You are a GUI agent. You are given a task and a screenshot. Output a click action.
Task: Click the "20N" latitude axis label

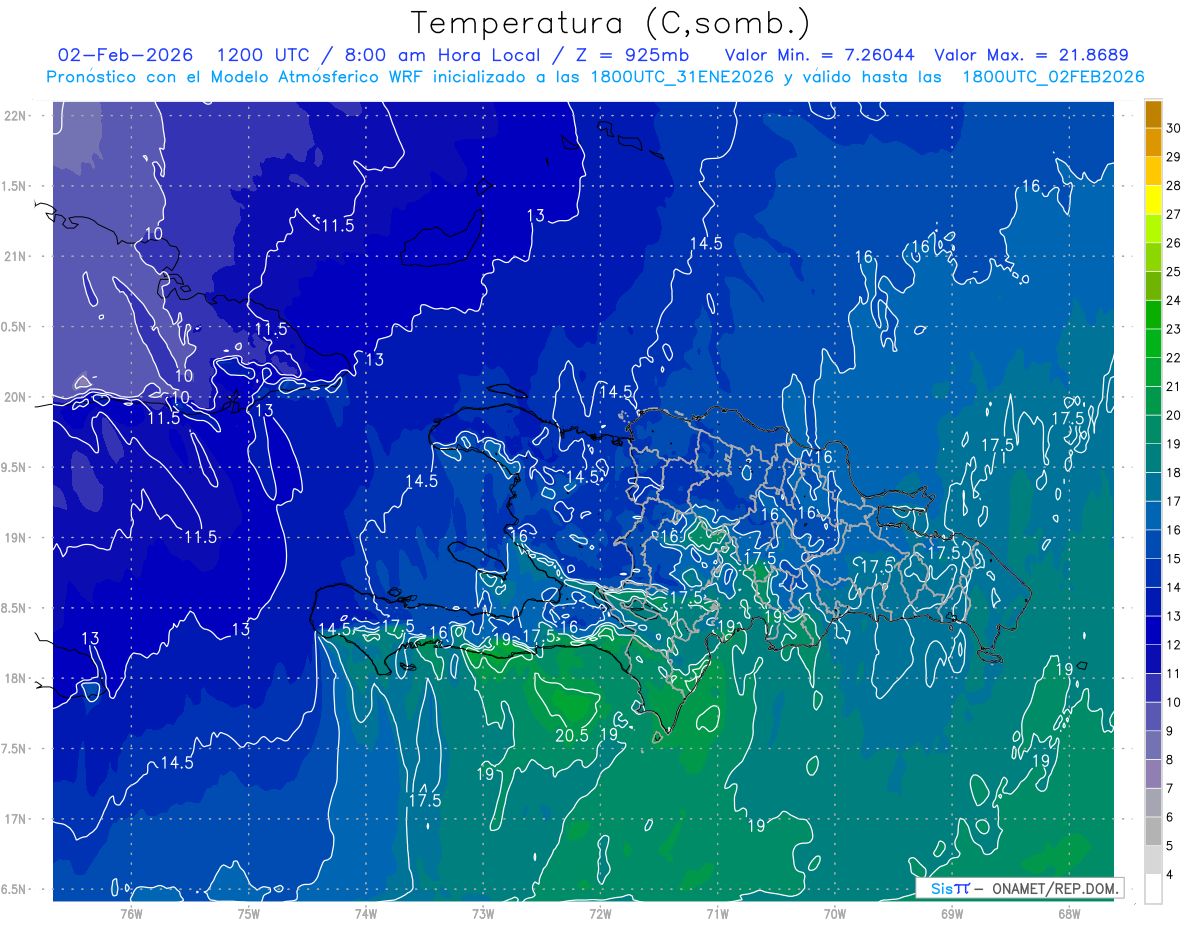point(16,397)
